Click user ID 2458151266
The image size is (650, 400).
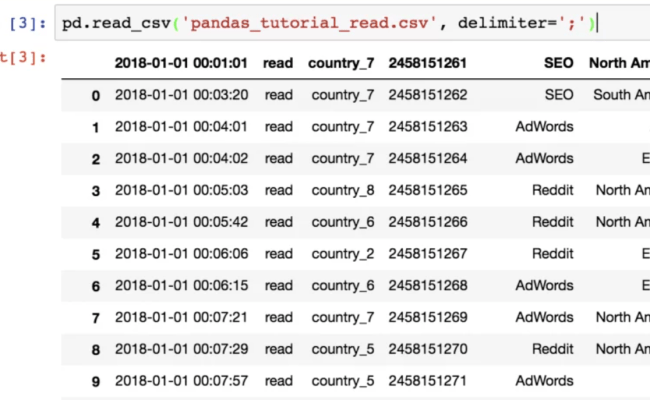click(428, 222)
